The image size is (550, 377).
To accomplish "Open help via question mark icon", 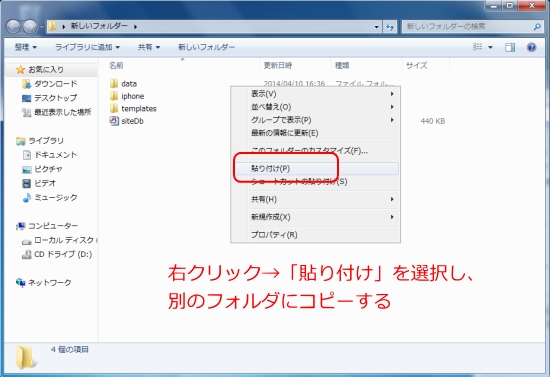I will (531, 47).
